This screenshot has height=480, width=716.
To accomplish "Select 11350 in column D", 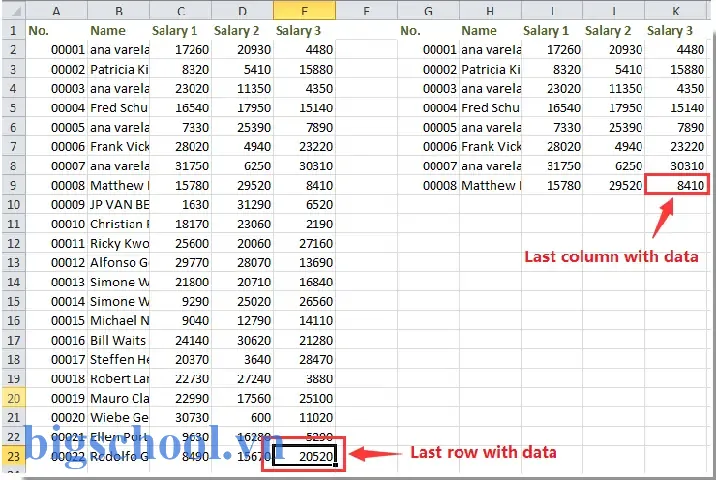I will [242, 89].
